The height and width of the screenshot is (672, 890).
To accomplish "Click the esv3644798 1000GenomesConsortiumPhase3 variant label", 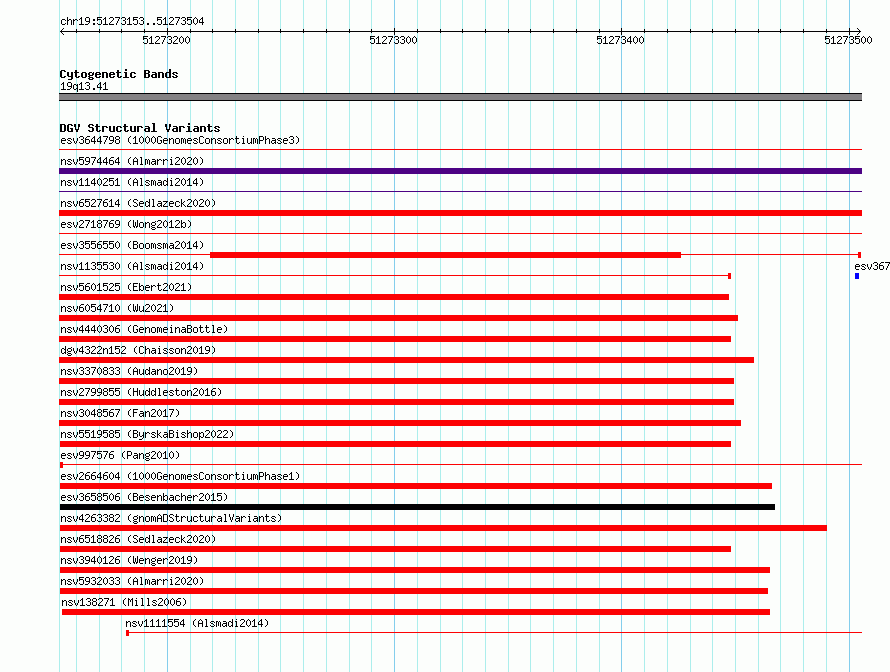I will coord(180,140).
